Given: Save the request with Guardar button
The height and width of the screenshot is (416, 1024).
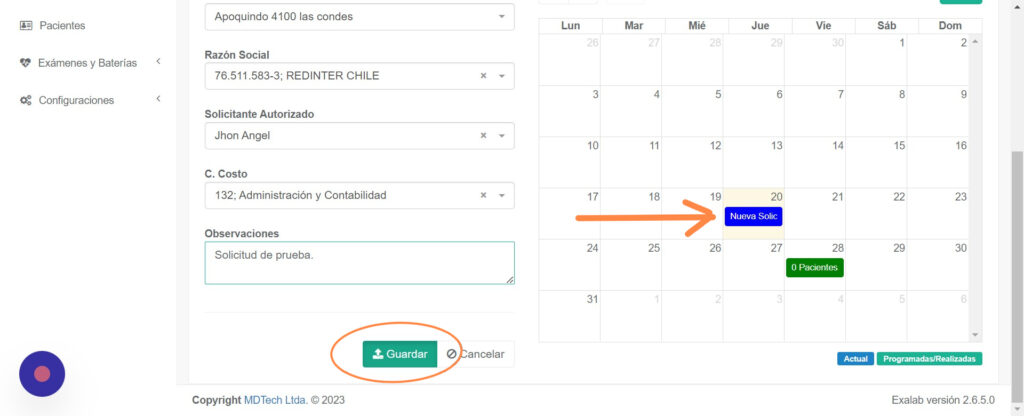Looking at the screenshot, I should [400, 354].
